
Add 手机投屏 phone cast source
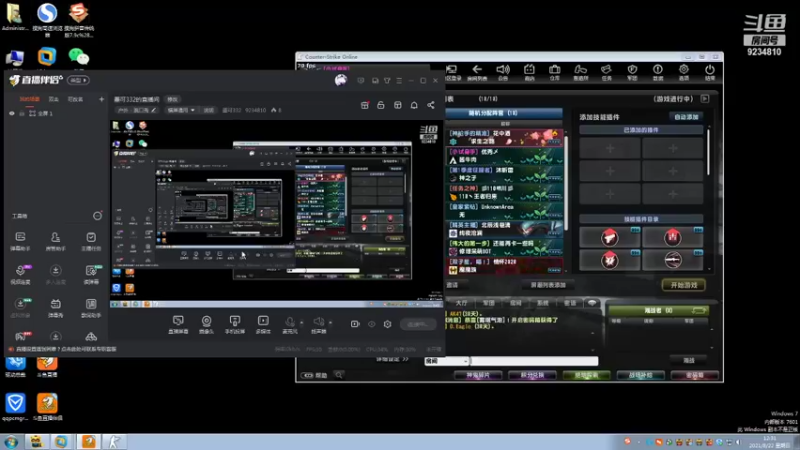point(235,324)
